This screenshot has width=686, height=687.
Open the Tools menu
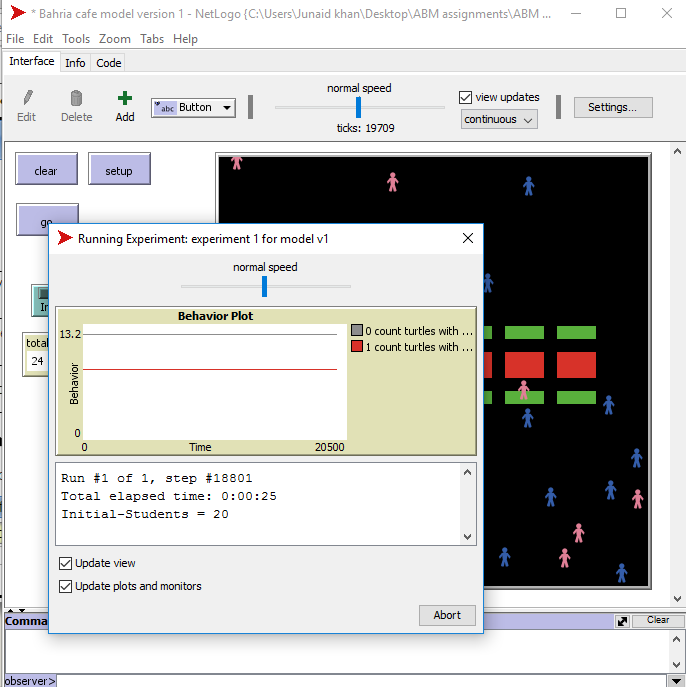pyautogui.click(x=76, y=39)
